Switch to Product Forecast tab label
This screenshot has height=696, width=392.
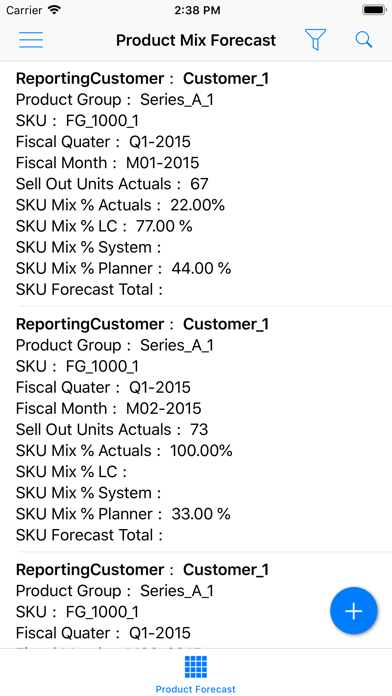click(196, 689)
